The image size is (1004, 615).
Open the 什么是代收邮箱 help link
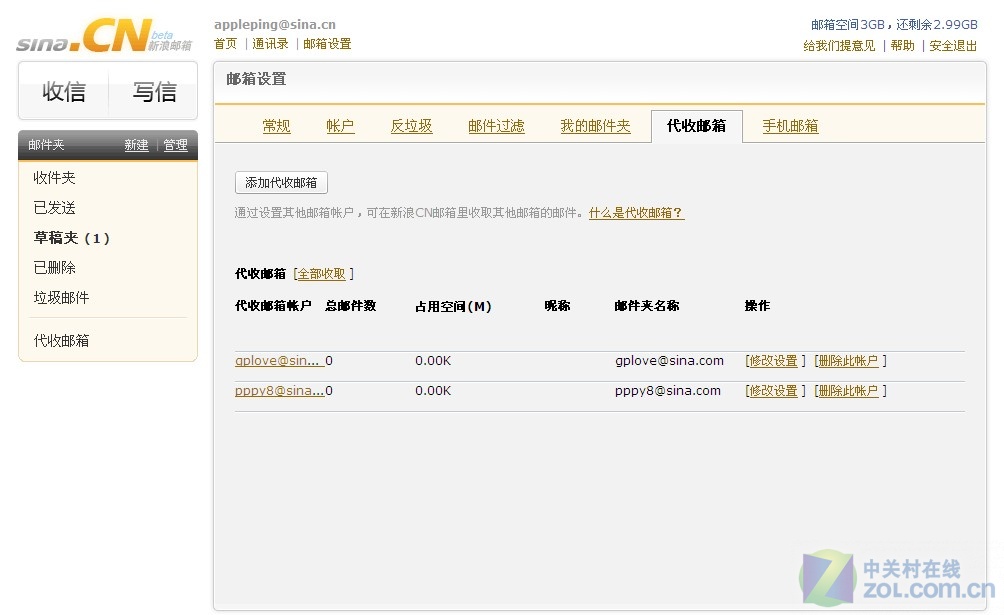pos(637,212)
